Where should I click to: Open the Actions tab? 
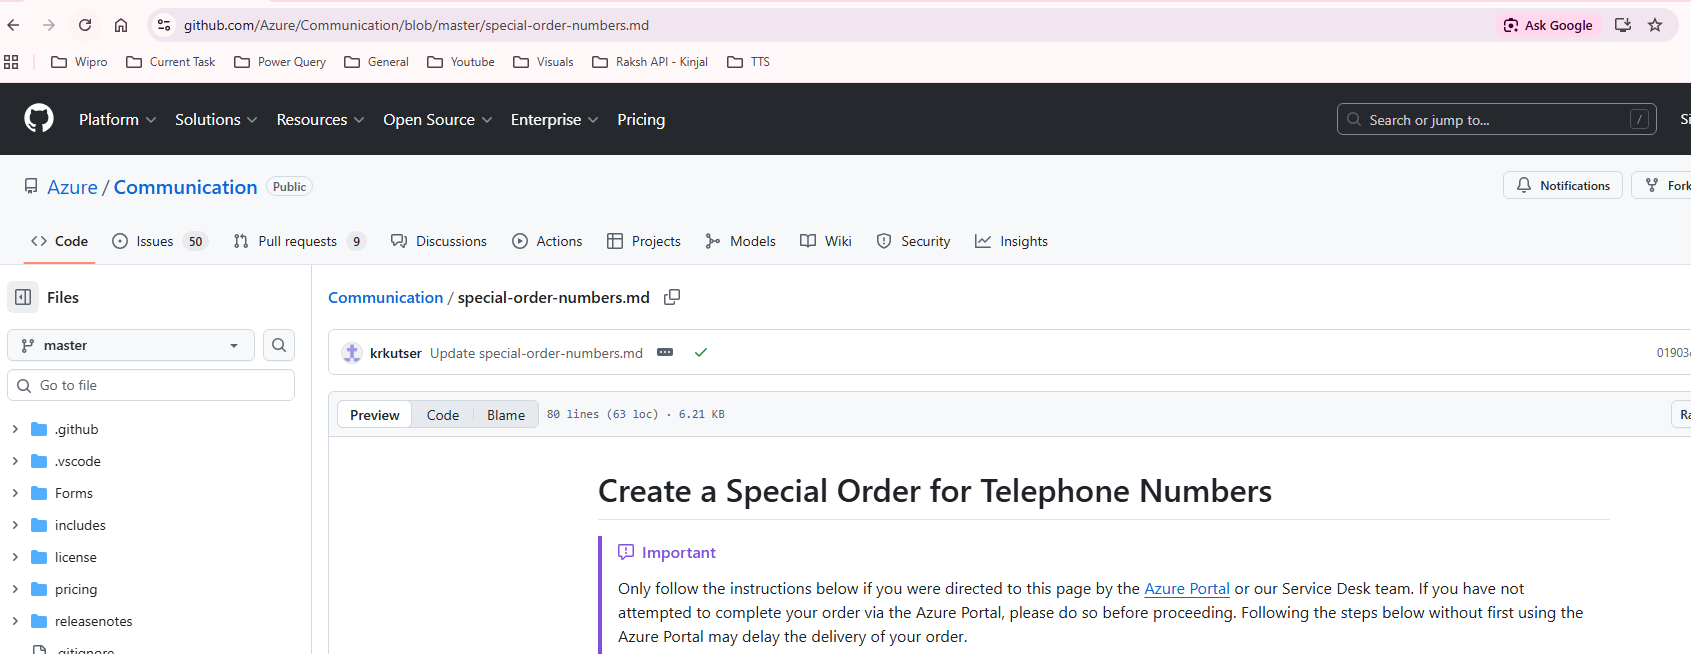pyautogui.click(x=547, y=241)
